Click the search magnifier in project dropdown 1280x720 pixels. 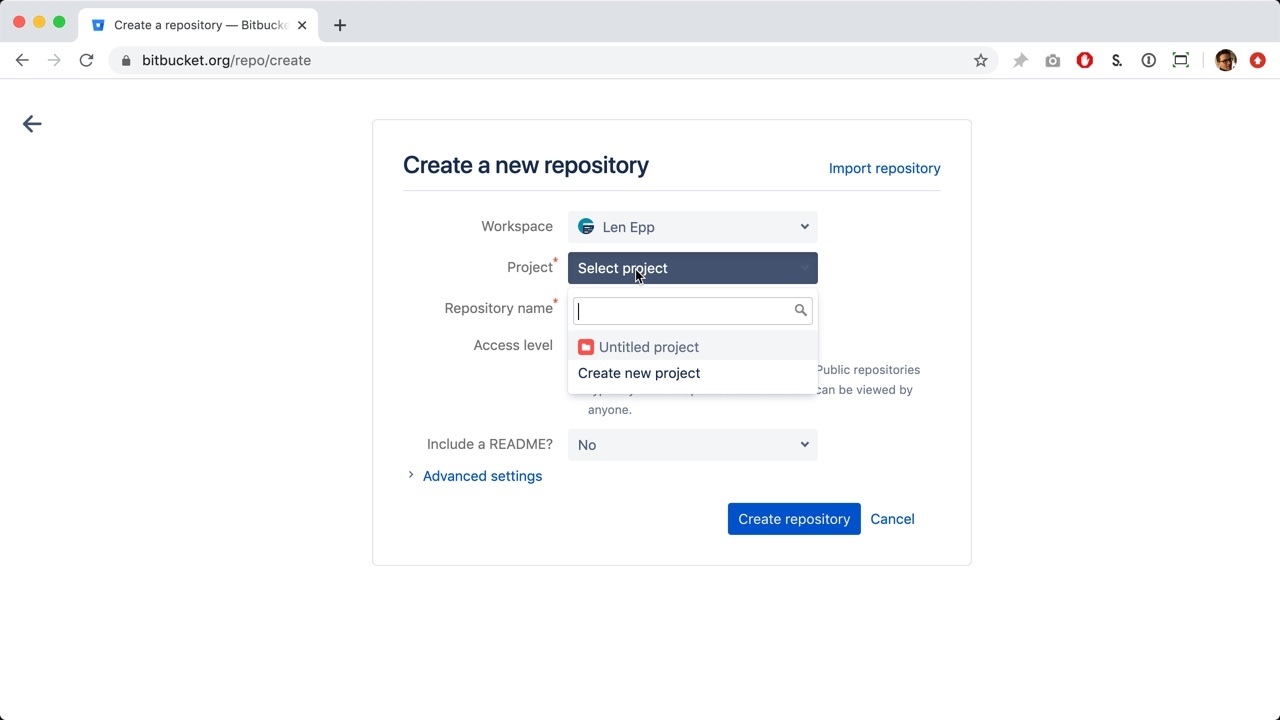[800, 311]
